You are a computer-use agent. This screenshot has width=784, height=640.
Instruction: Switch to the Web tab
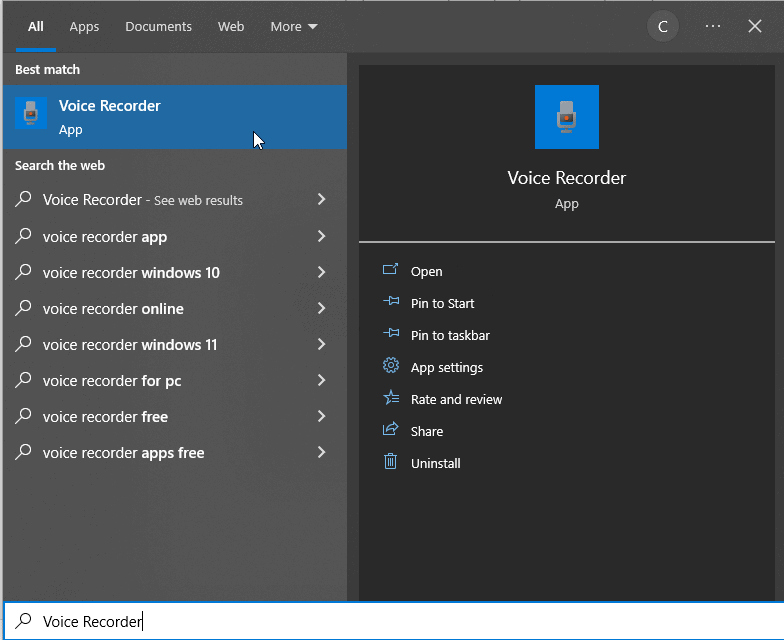(x=231, y=26)
